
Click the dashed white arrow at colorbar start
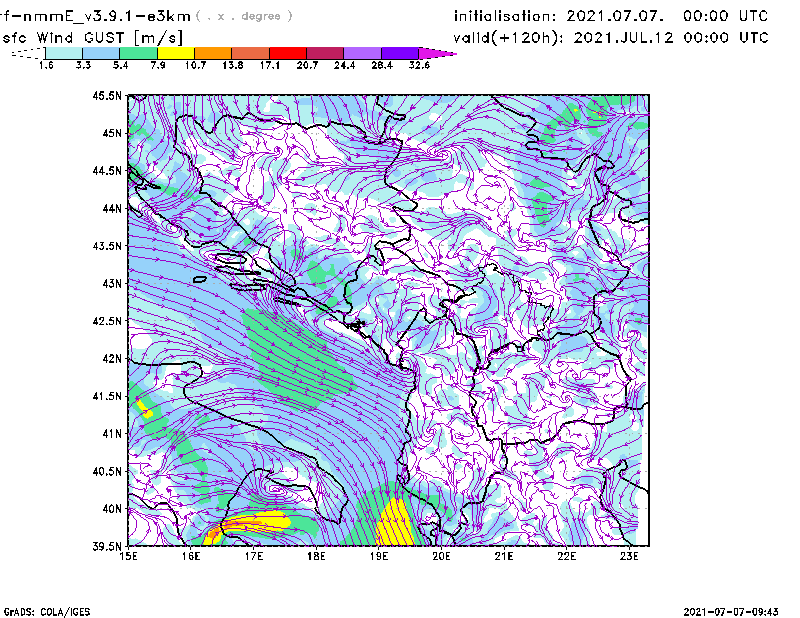28,53
